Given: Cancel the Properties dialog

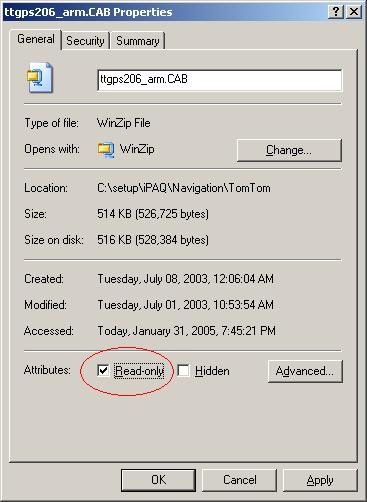Looking at the screenshot, I should tap(240, 480).
